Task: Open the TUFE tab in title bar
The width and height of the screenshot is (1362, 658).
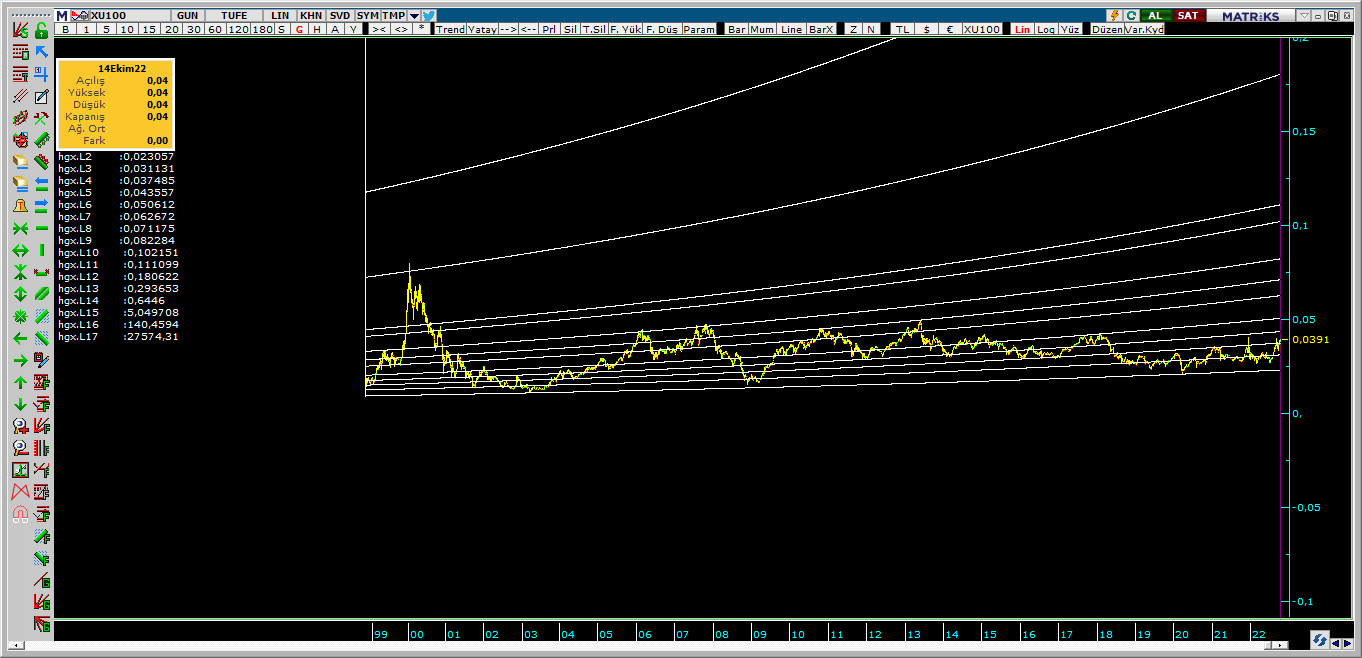Action: 234,16
